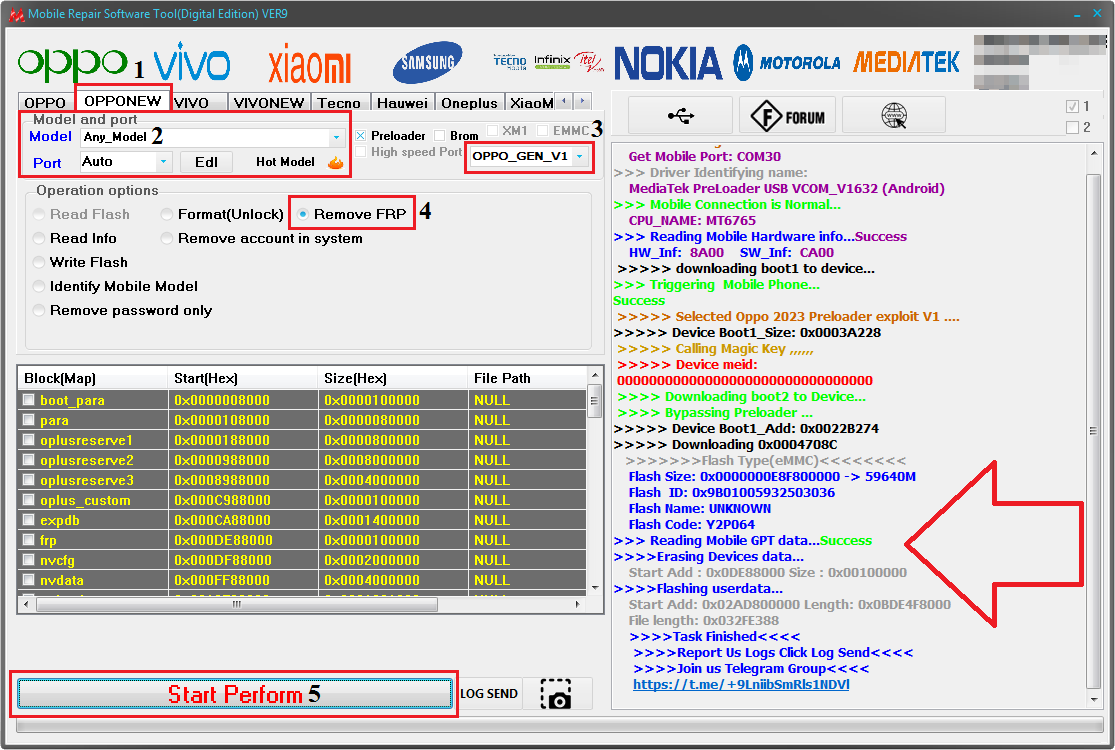Click the block table scroll-left arrow
The height and width of the screenshot is (750, 1115).
click(26, 605)
